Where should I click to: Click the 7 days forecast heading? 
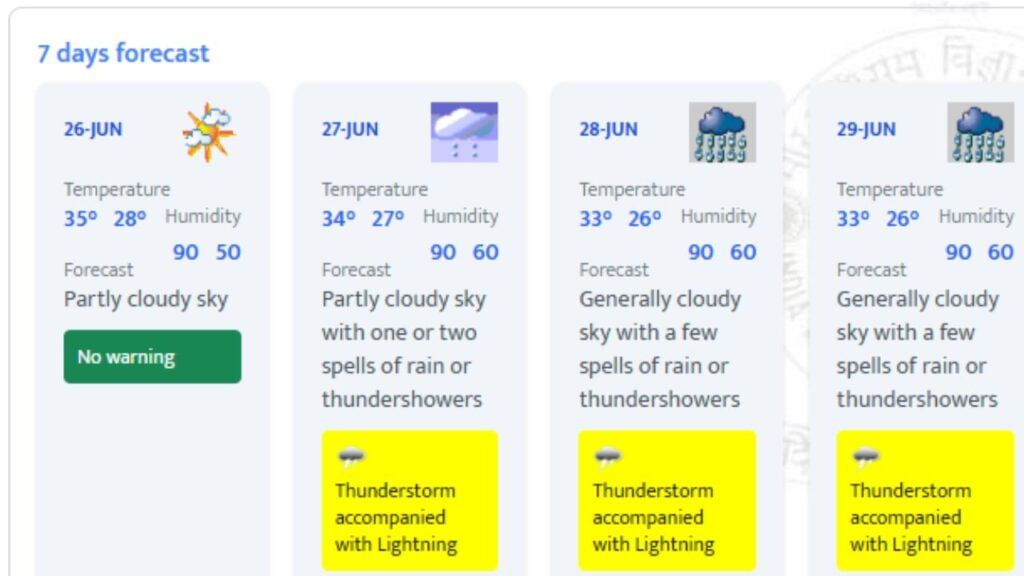tap(123, 54)
